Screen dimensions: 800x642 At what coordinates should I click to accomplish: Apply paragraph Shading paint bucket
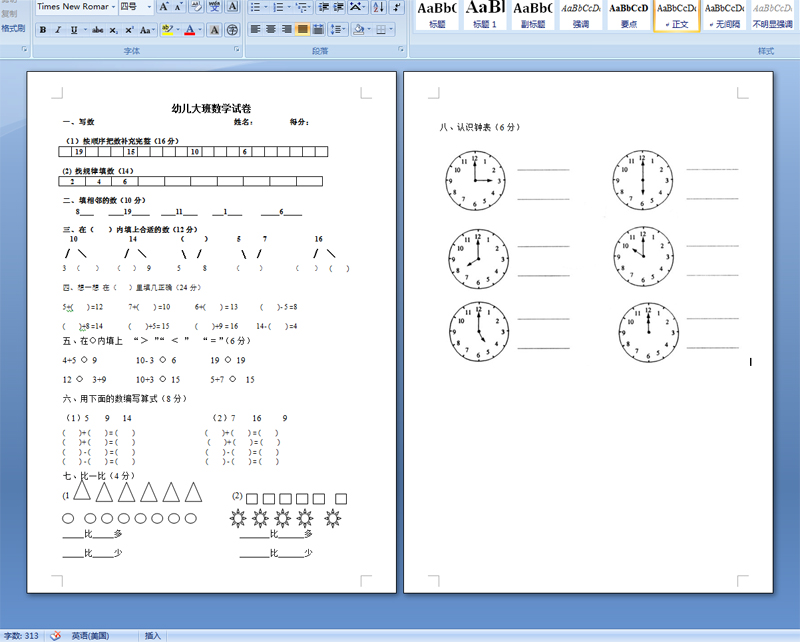(359, 30)
